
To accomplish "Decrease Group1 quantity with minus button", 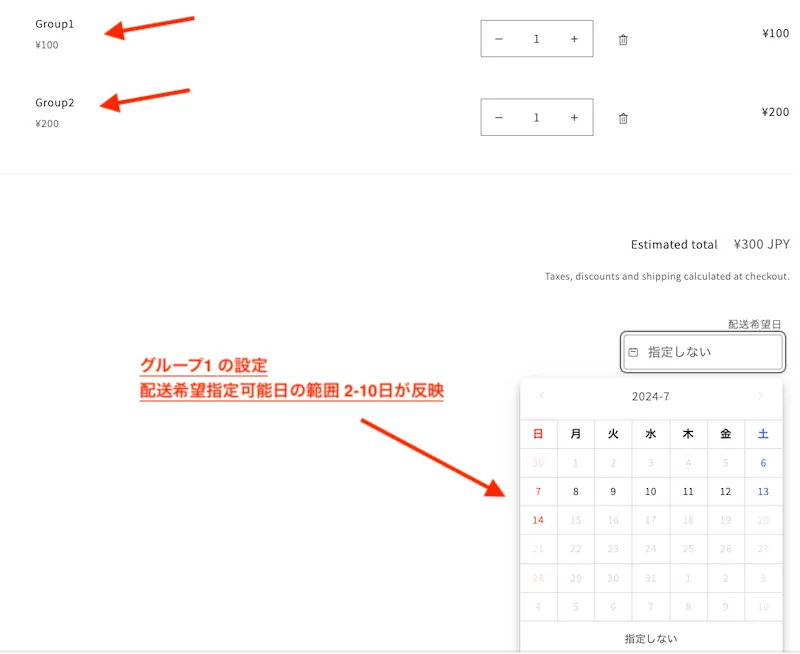I will [x=499, y=39].
